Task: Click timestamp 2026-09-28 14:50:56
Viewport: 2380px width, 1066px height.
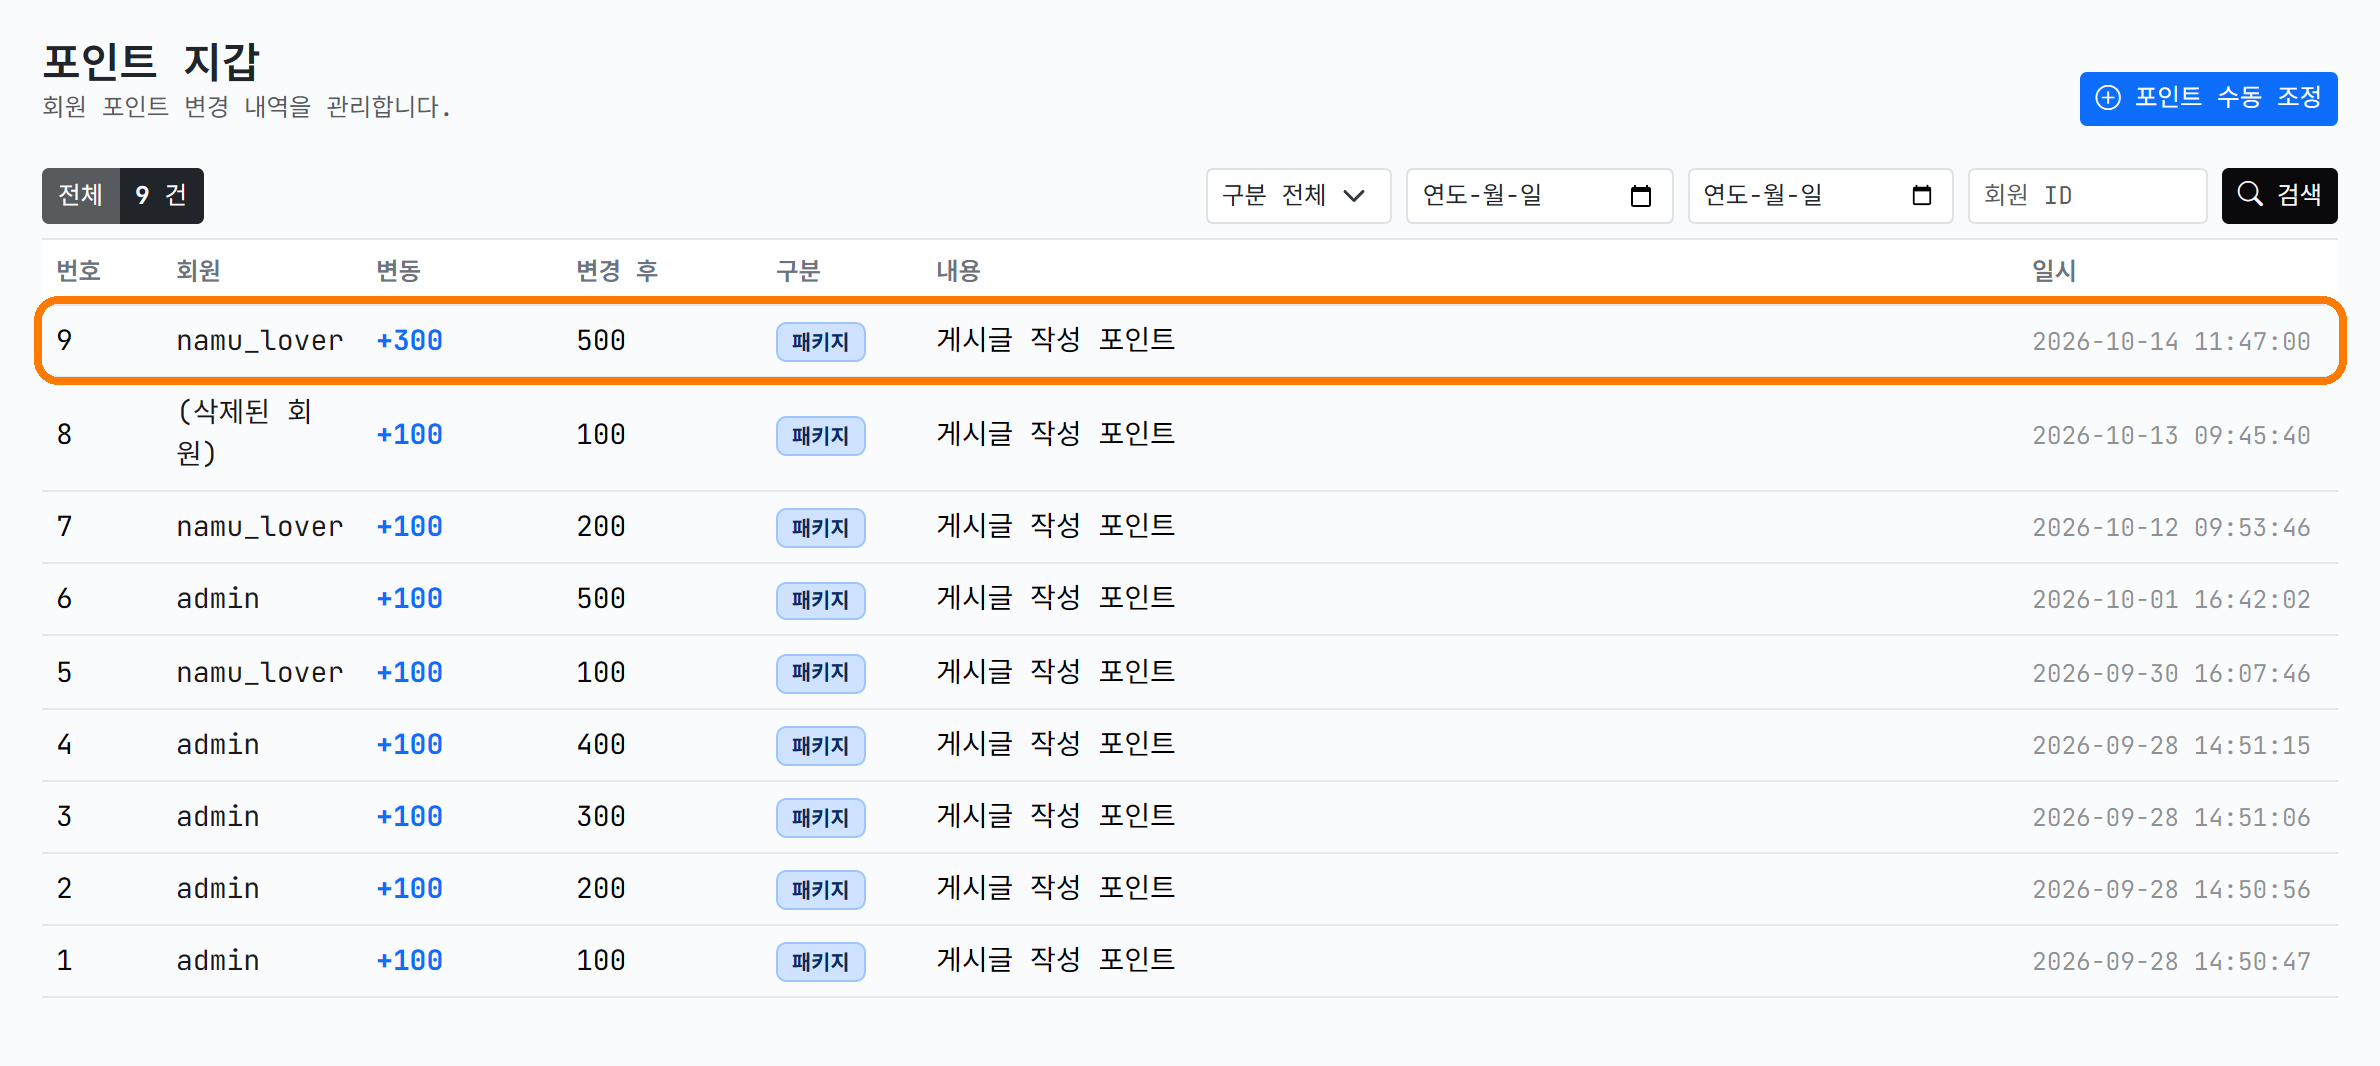Action: coord(2171,890)
